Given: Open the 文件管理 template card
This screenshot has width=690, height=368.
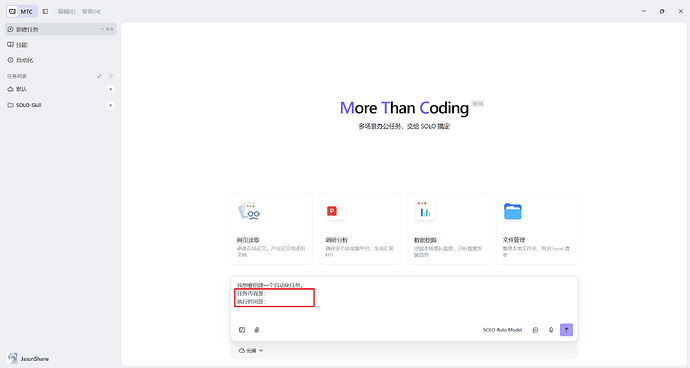Looking at the screenshot, I should click(537, 228).
